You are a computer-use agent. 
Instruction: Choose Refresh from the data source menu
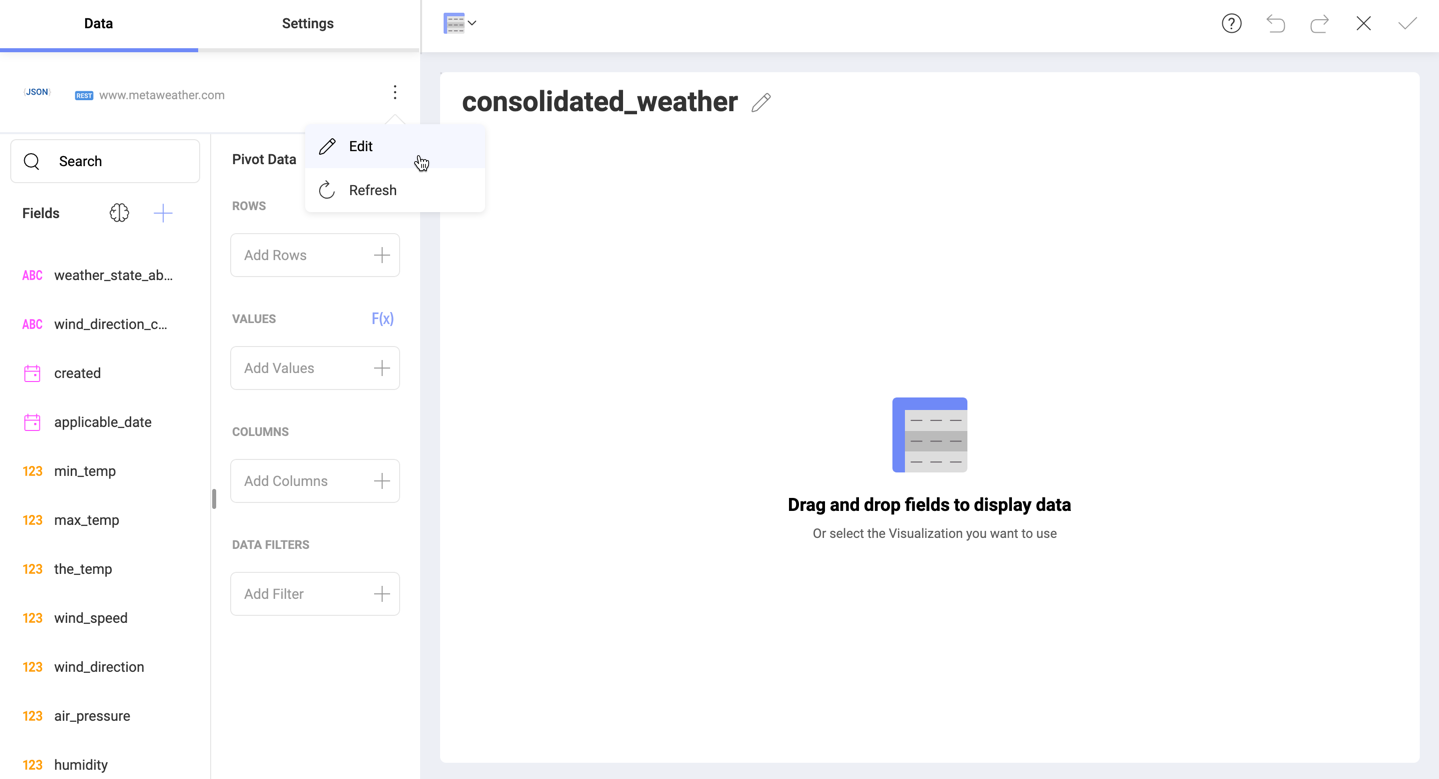pos(395,190)
